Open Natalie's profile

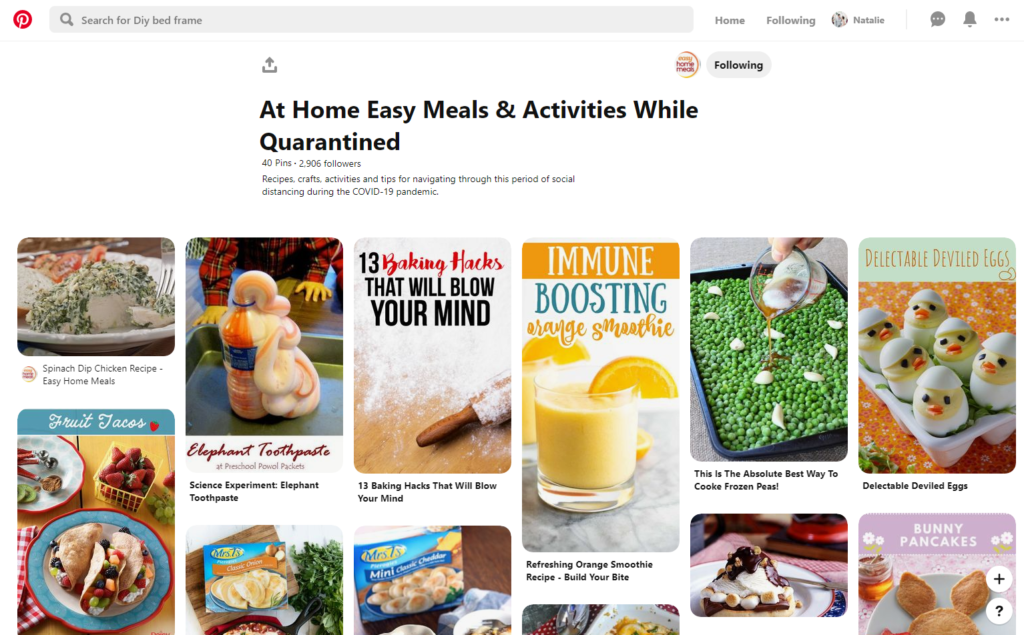point(858,20)
